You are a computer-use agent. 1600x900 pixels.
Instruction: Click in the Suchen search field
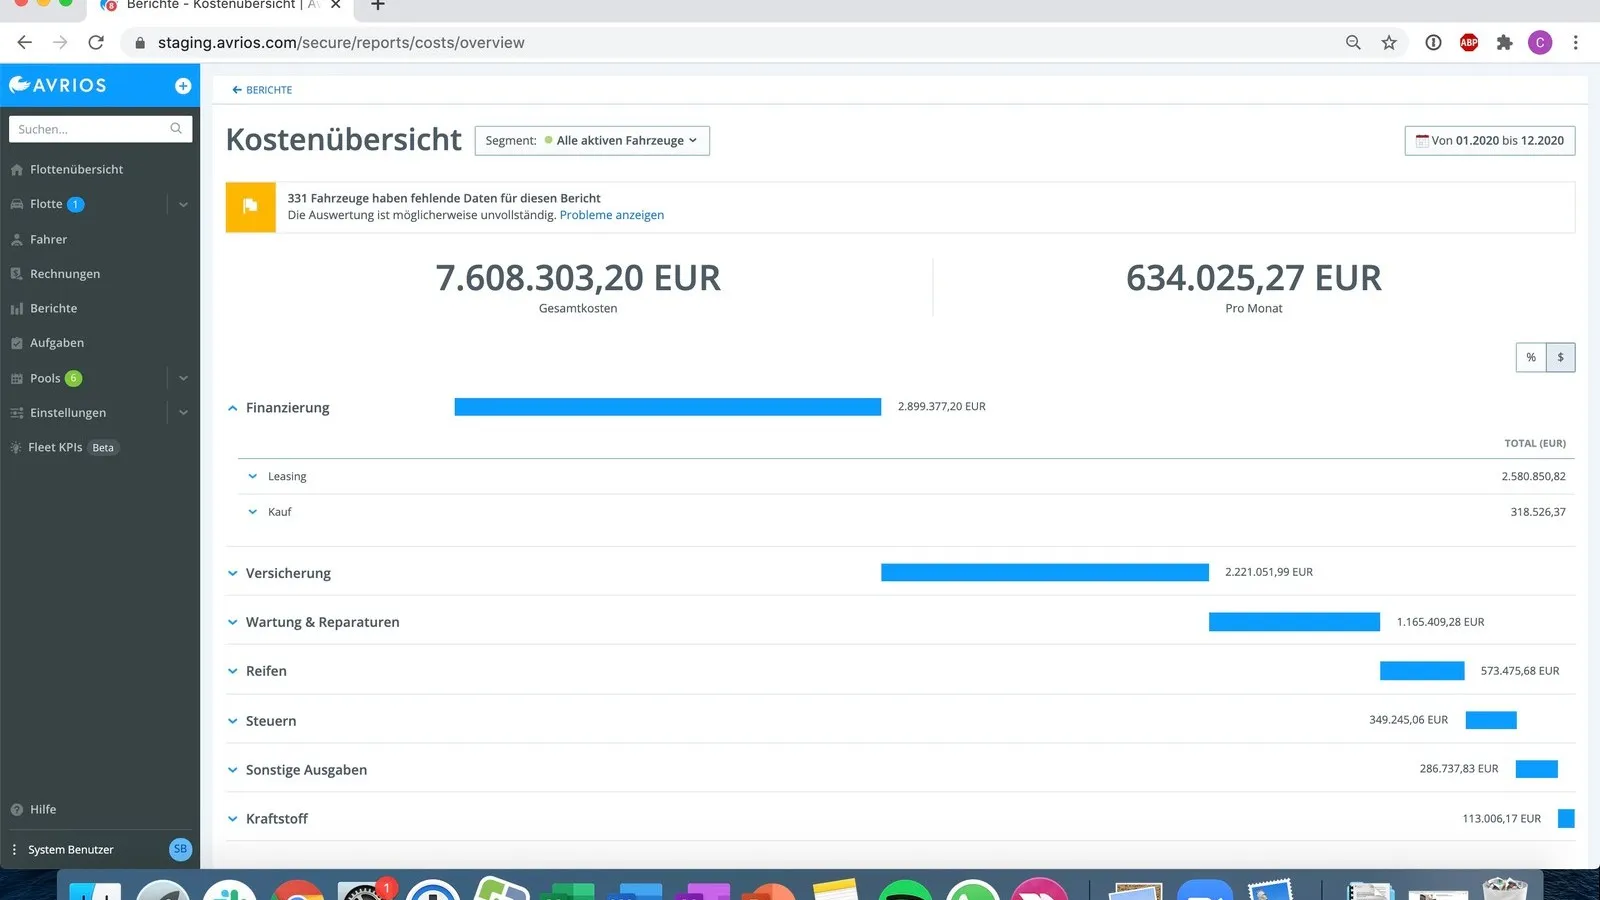(x=100, y=129)
